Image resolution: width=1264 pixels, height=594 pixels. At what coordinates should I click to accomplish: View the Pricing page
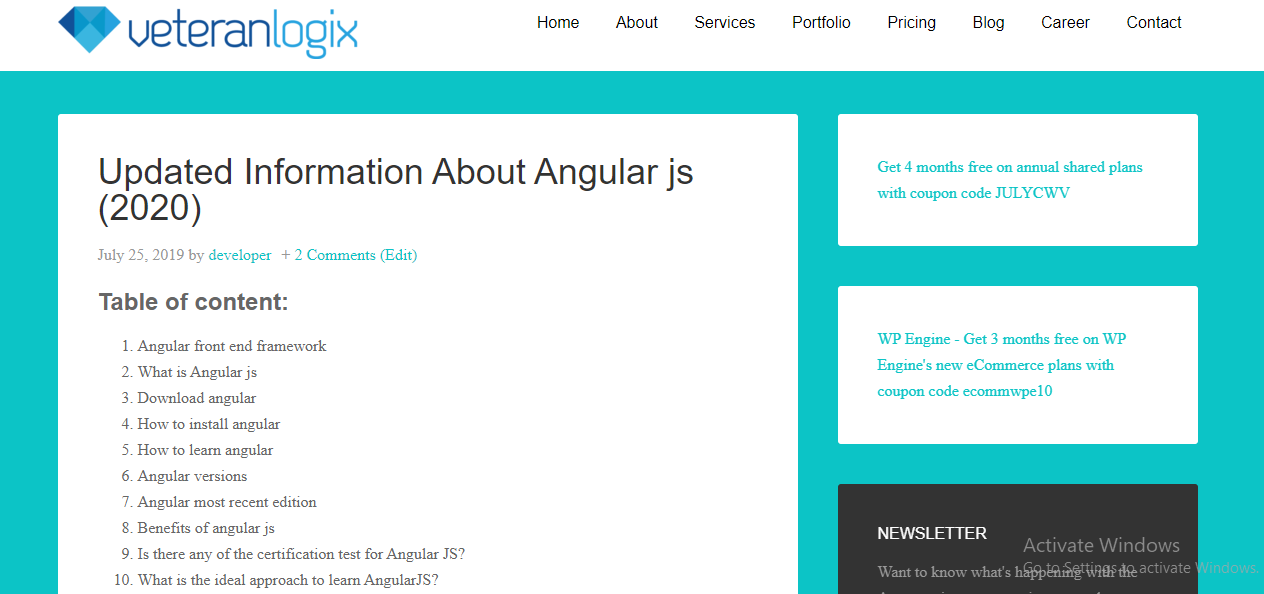point(911,22)
